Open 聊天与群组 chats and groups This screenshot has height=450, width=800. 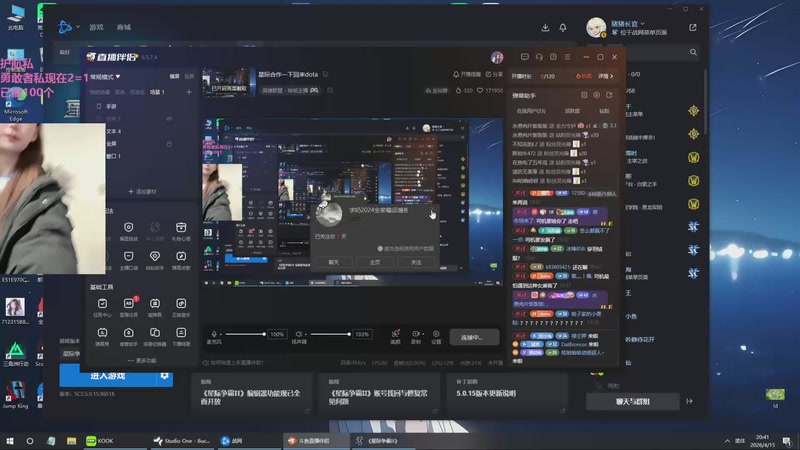(x=632, y=402)
